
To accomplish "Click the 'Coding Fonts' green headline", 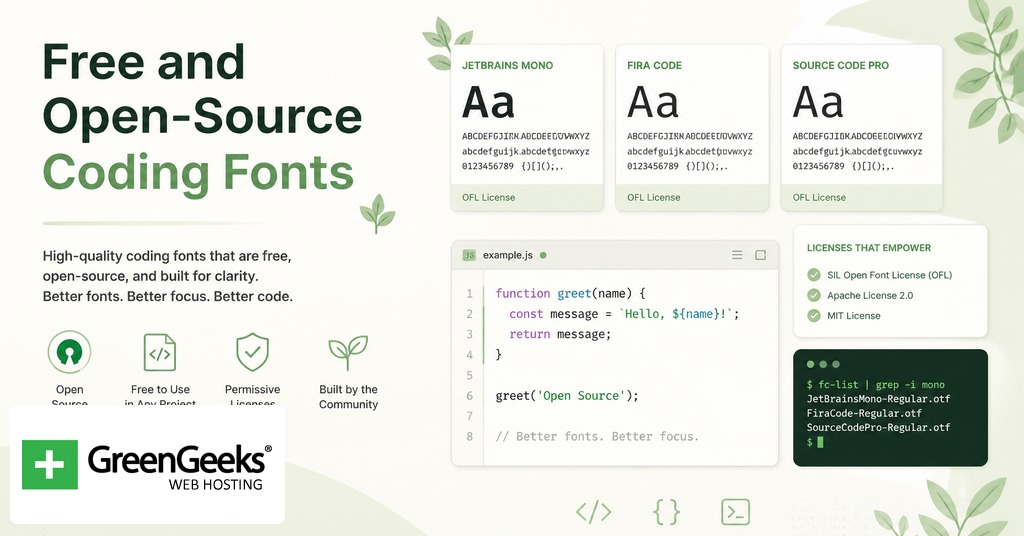I will coord(198,172).
